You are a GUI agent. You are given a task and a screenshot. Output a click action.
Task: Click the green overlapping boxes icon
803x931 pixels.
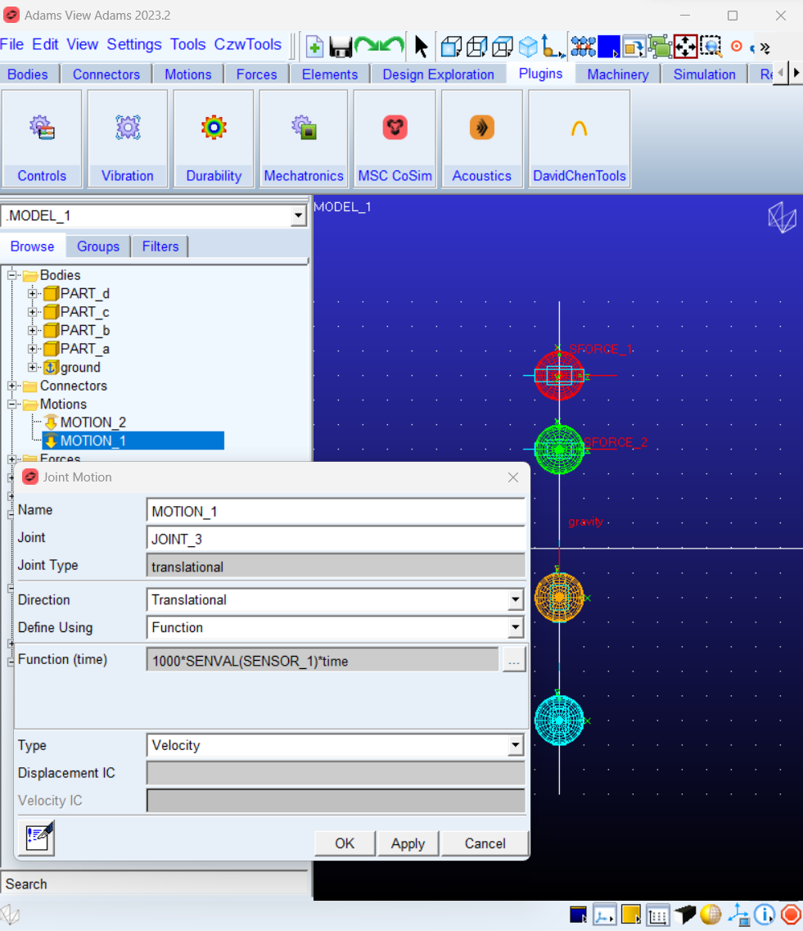[659, 46]
